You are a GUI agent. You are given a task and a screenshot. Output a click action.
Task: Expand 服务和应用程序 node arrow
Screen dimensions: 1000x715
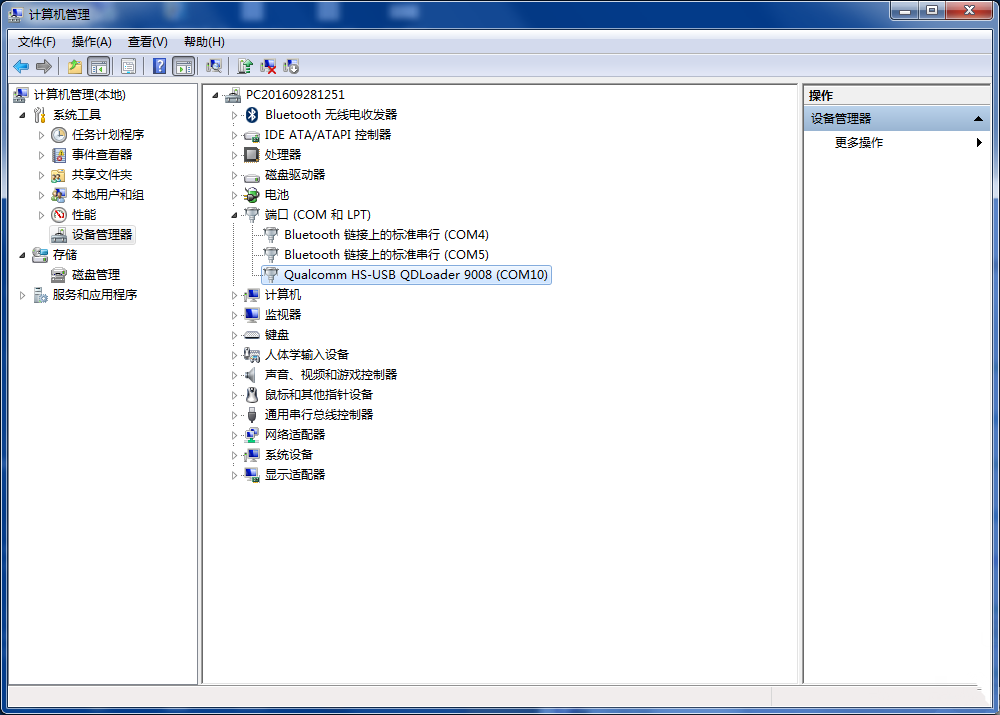tap(22, 295)
